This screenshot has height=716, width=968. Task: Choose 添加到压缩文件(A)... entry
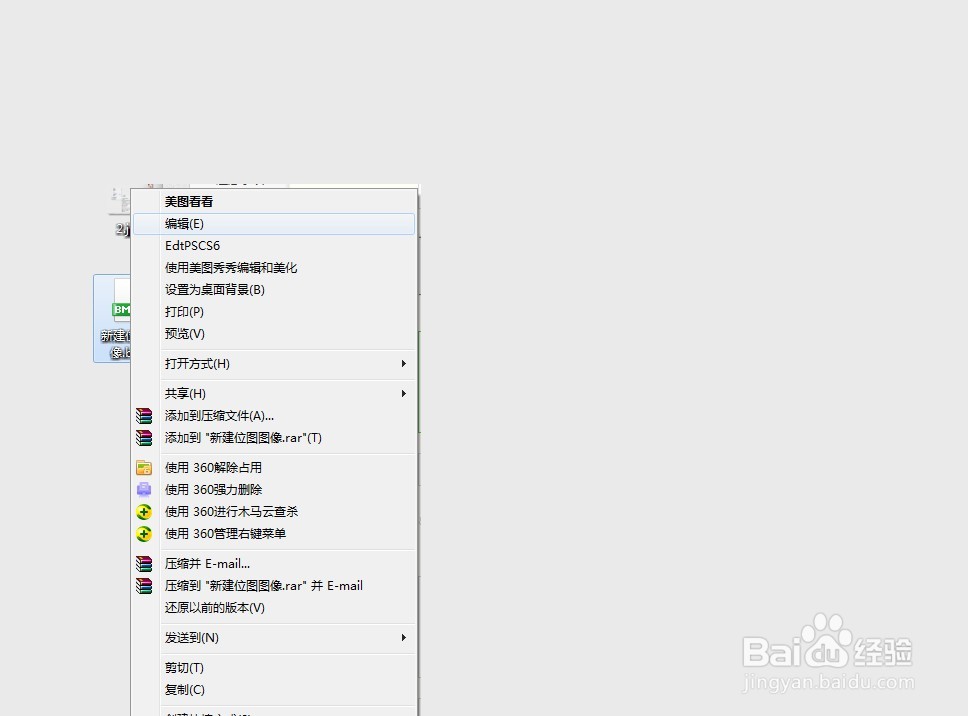pyautogui.click(x=274, y=415)
